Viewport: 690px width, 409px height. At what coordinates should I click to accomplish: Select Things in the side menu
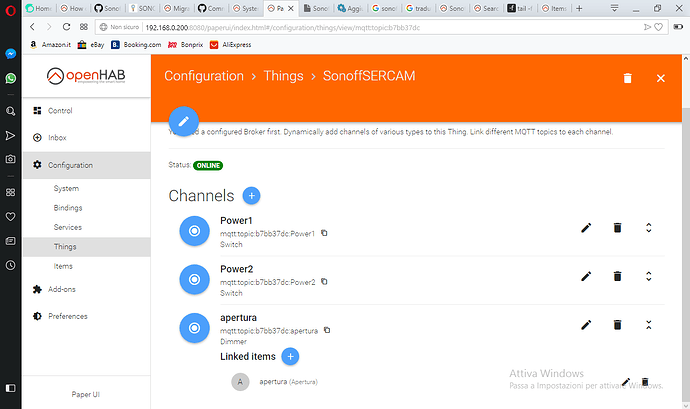86,247
